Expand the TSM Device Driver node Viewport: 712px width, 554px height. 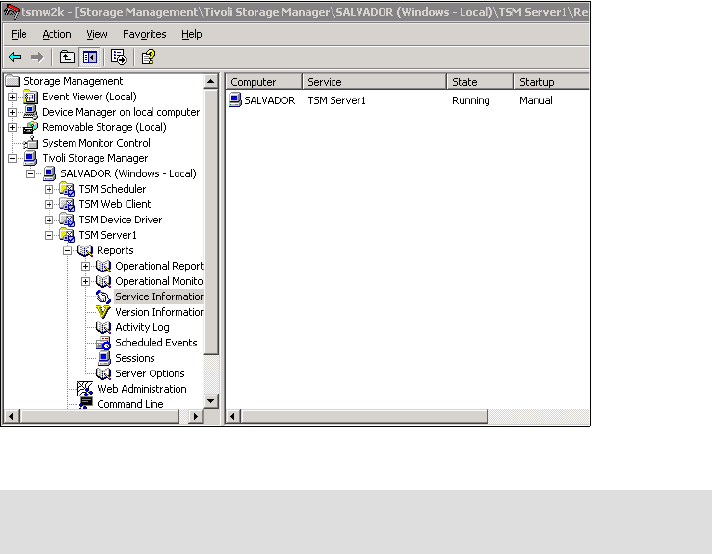[x=49, y=220]
